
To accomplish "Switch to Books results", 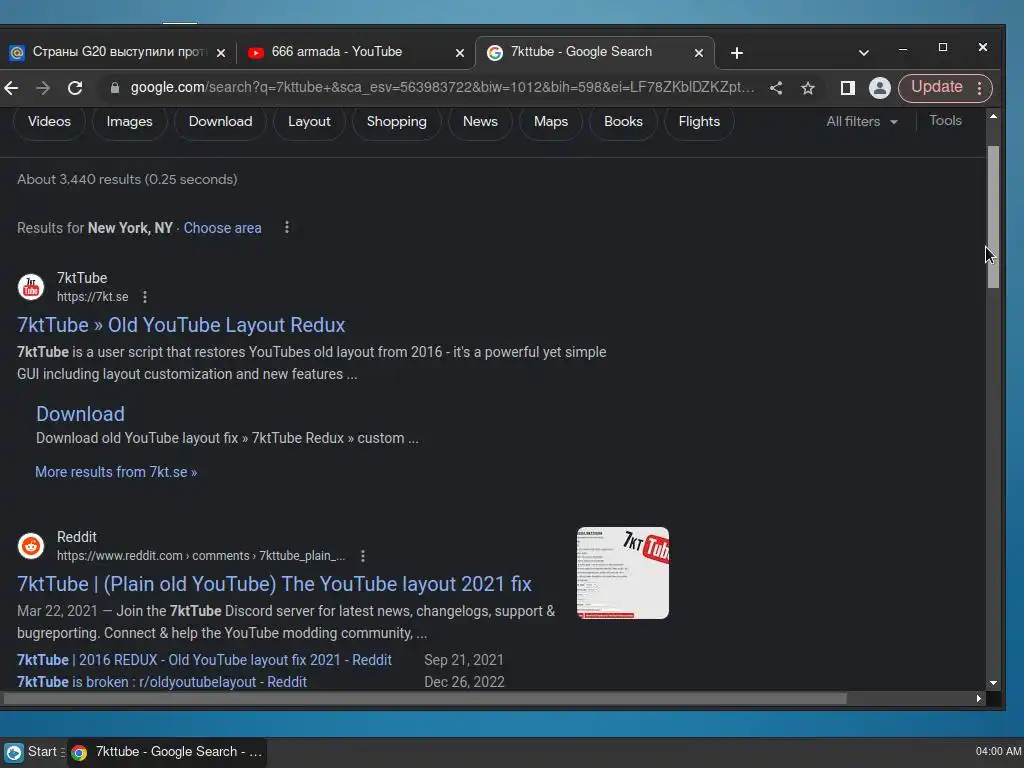I will 623,121.
